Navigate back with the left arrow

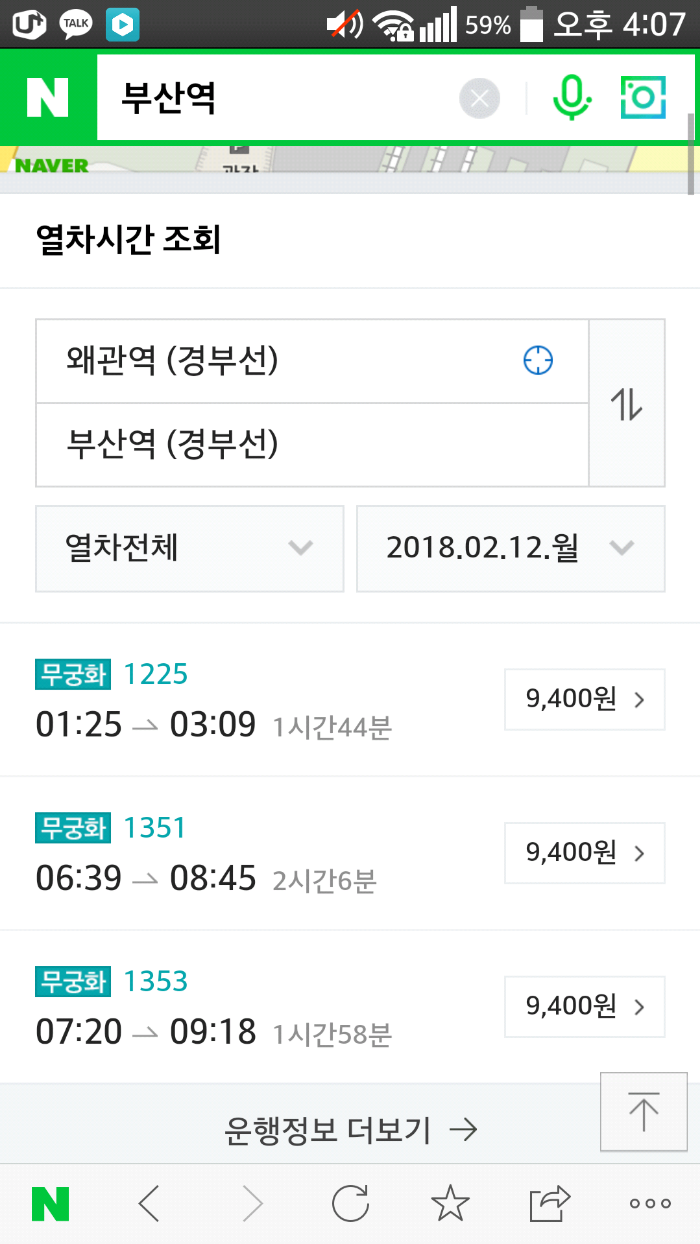(149, 1204)
